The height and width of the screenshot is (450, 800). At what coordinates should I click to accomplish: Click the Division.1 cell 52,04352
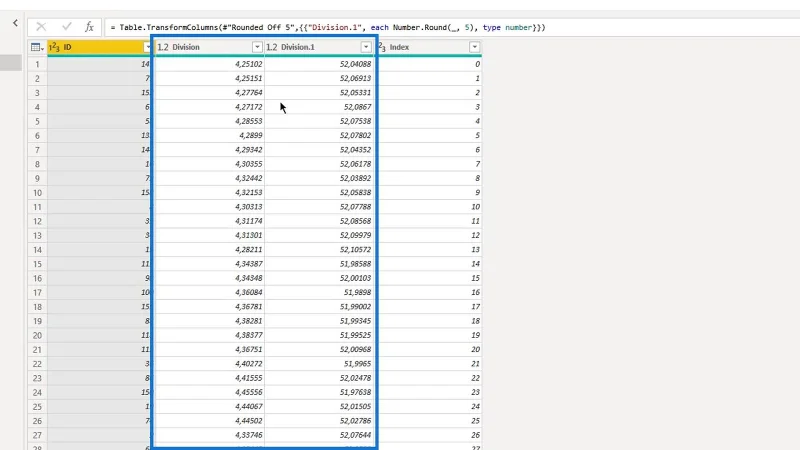coord(319,149)
